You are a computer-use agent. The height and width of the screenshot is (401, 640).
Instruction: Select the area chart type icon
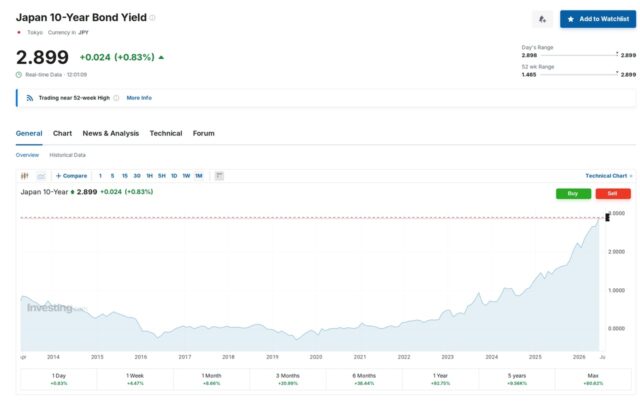41,176
